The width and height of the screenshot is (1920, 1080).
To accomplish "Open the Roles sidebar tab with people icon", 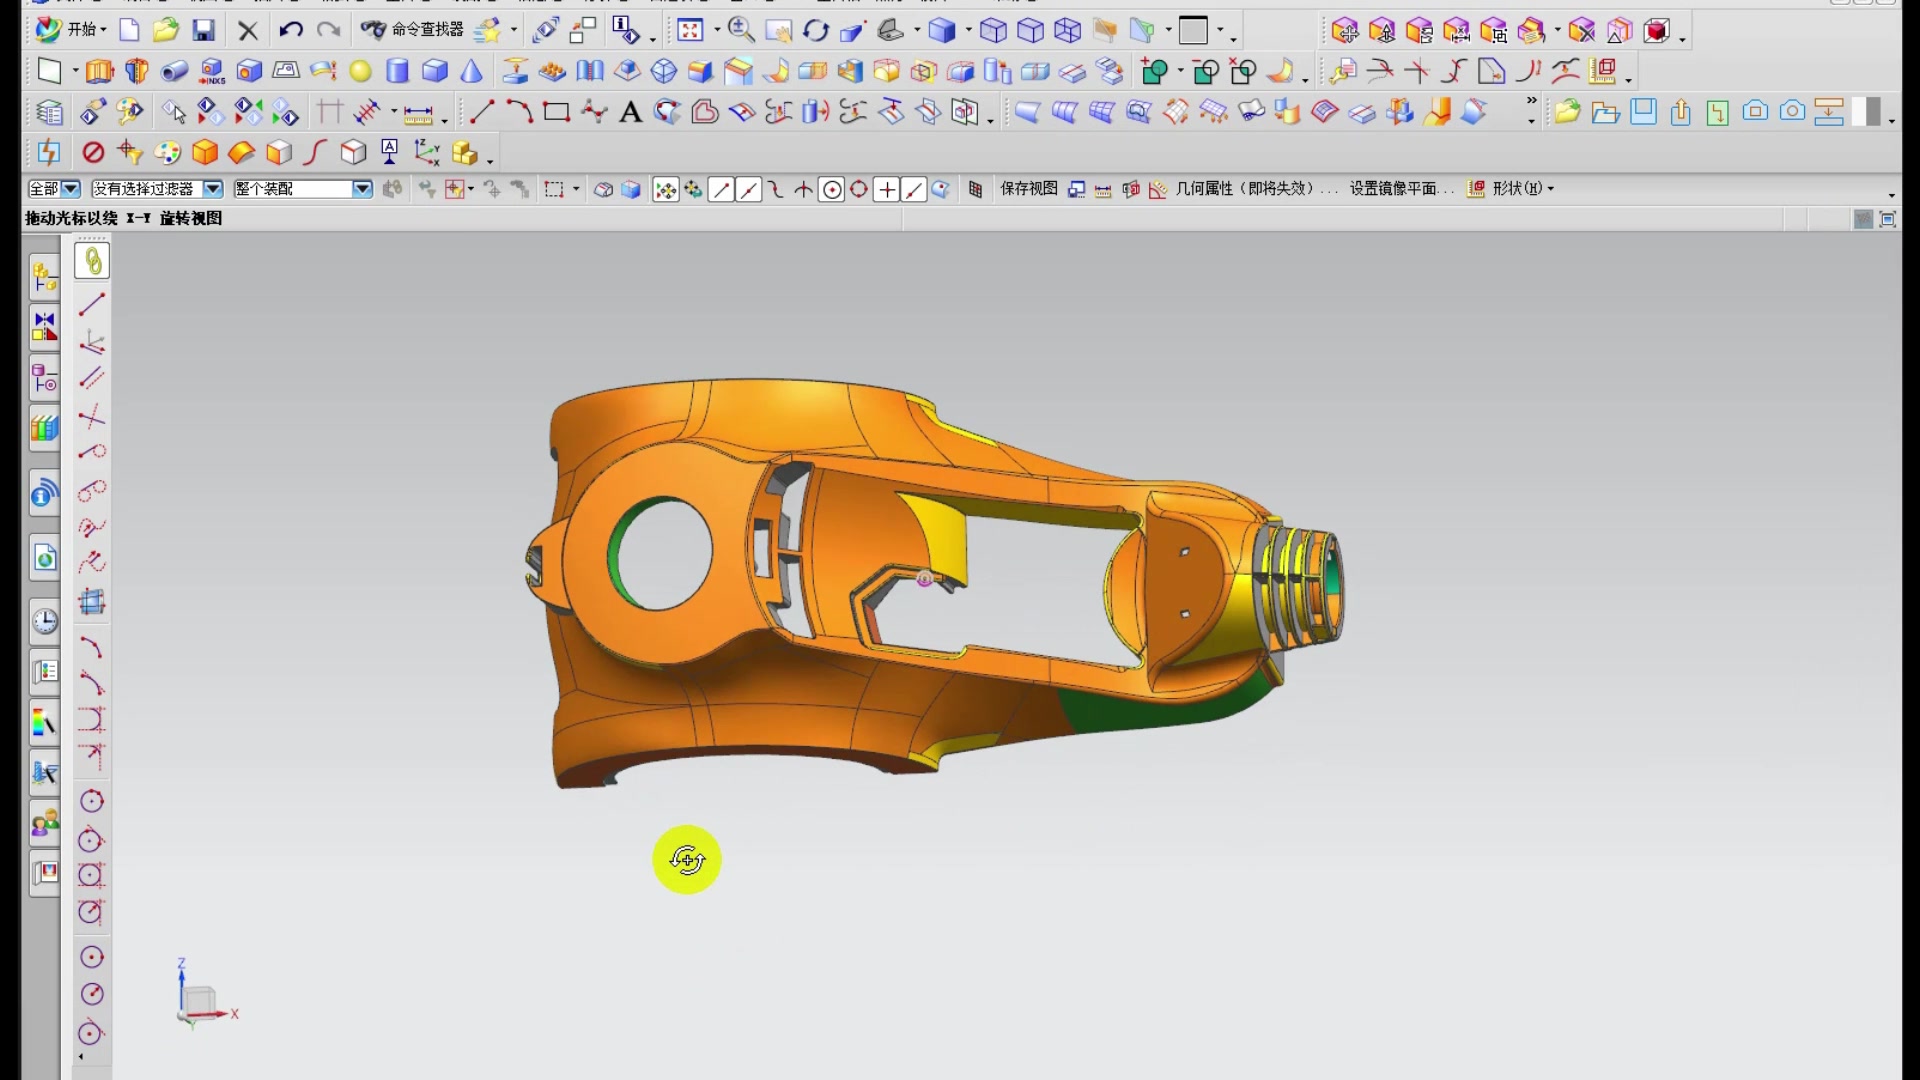I will 45,824.
